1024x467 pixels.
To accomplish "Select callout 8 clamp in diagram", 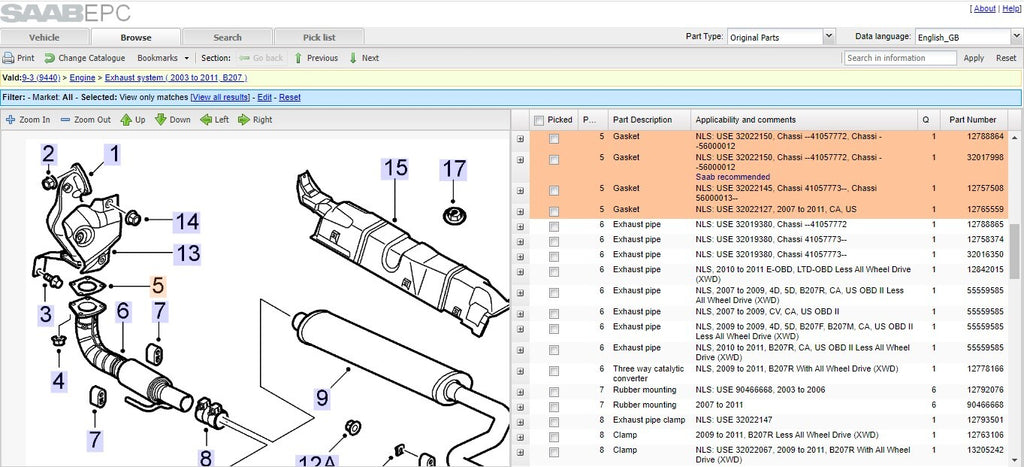I will [x=206, y=457].
